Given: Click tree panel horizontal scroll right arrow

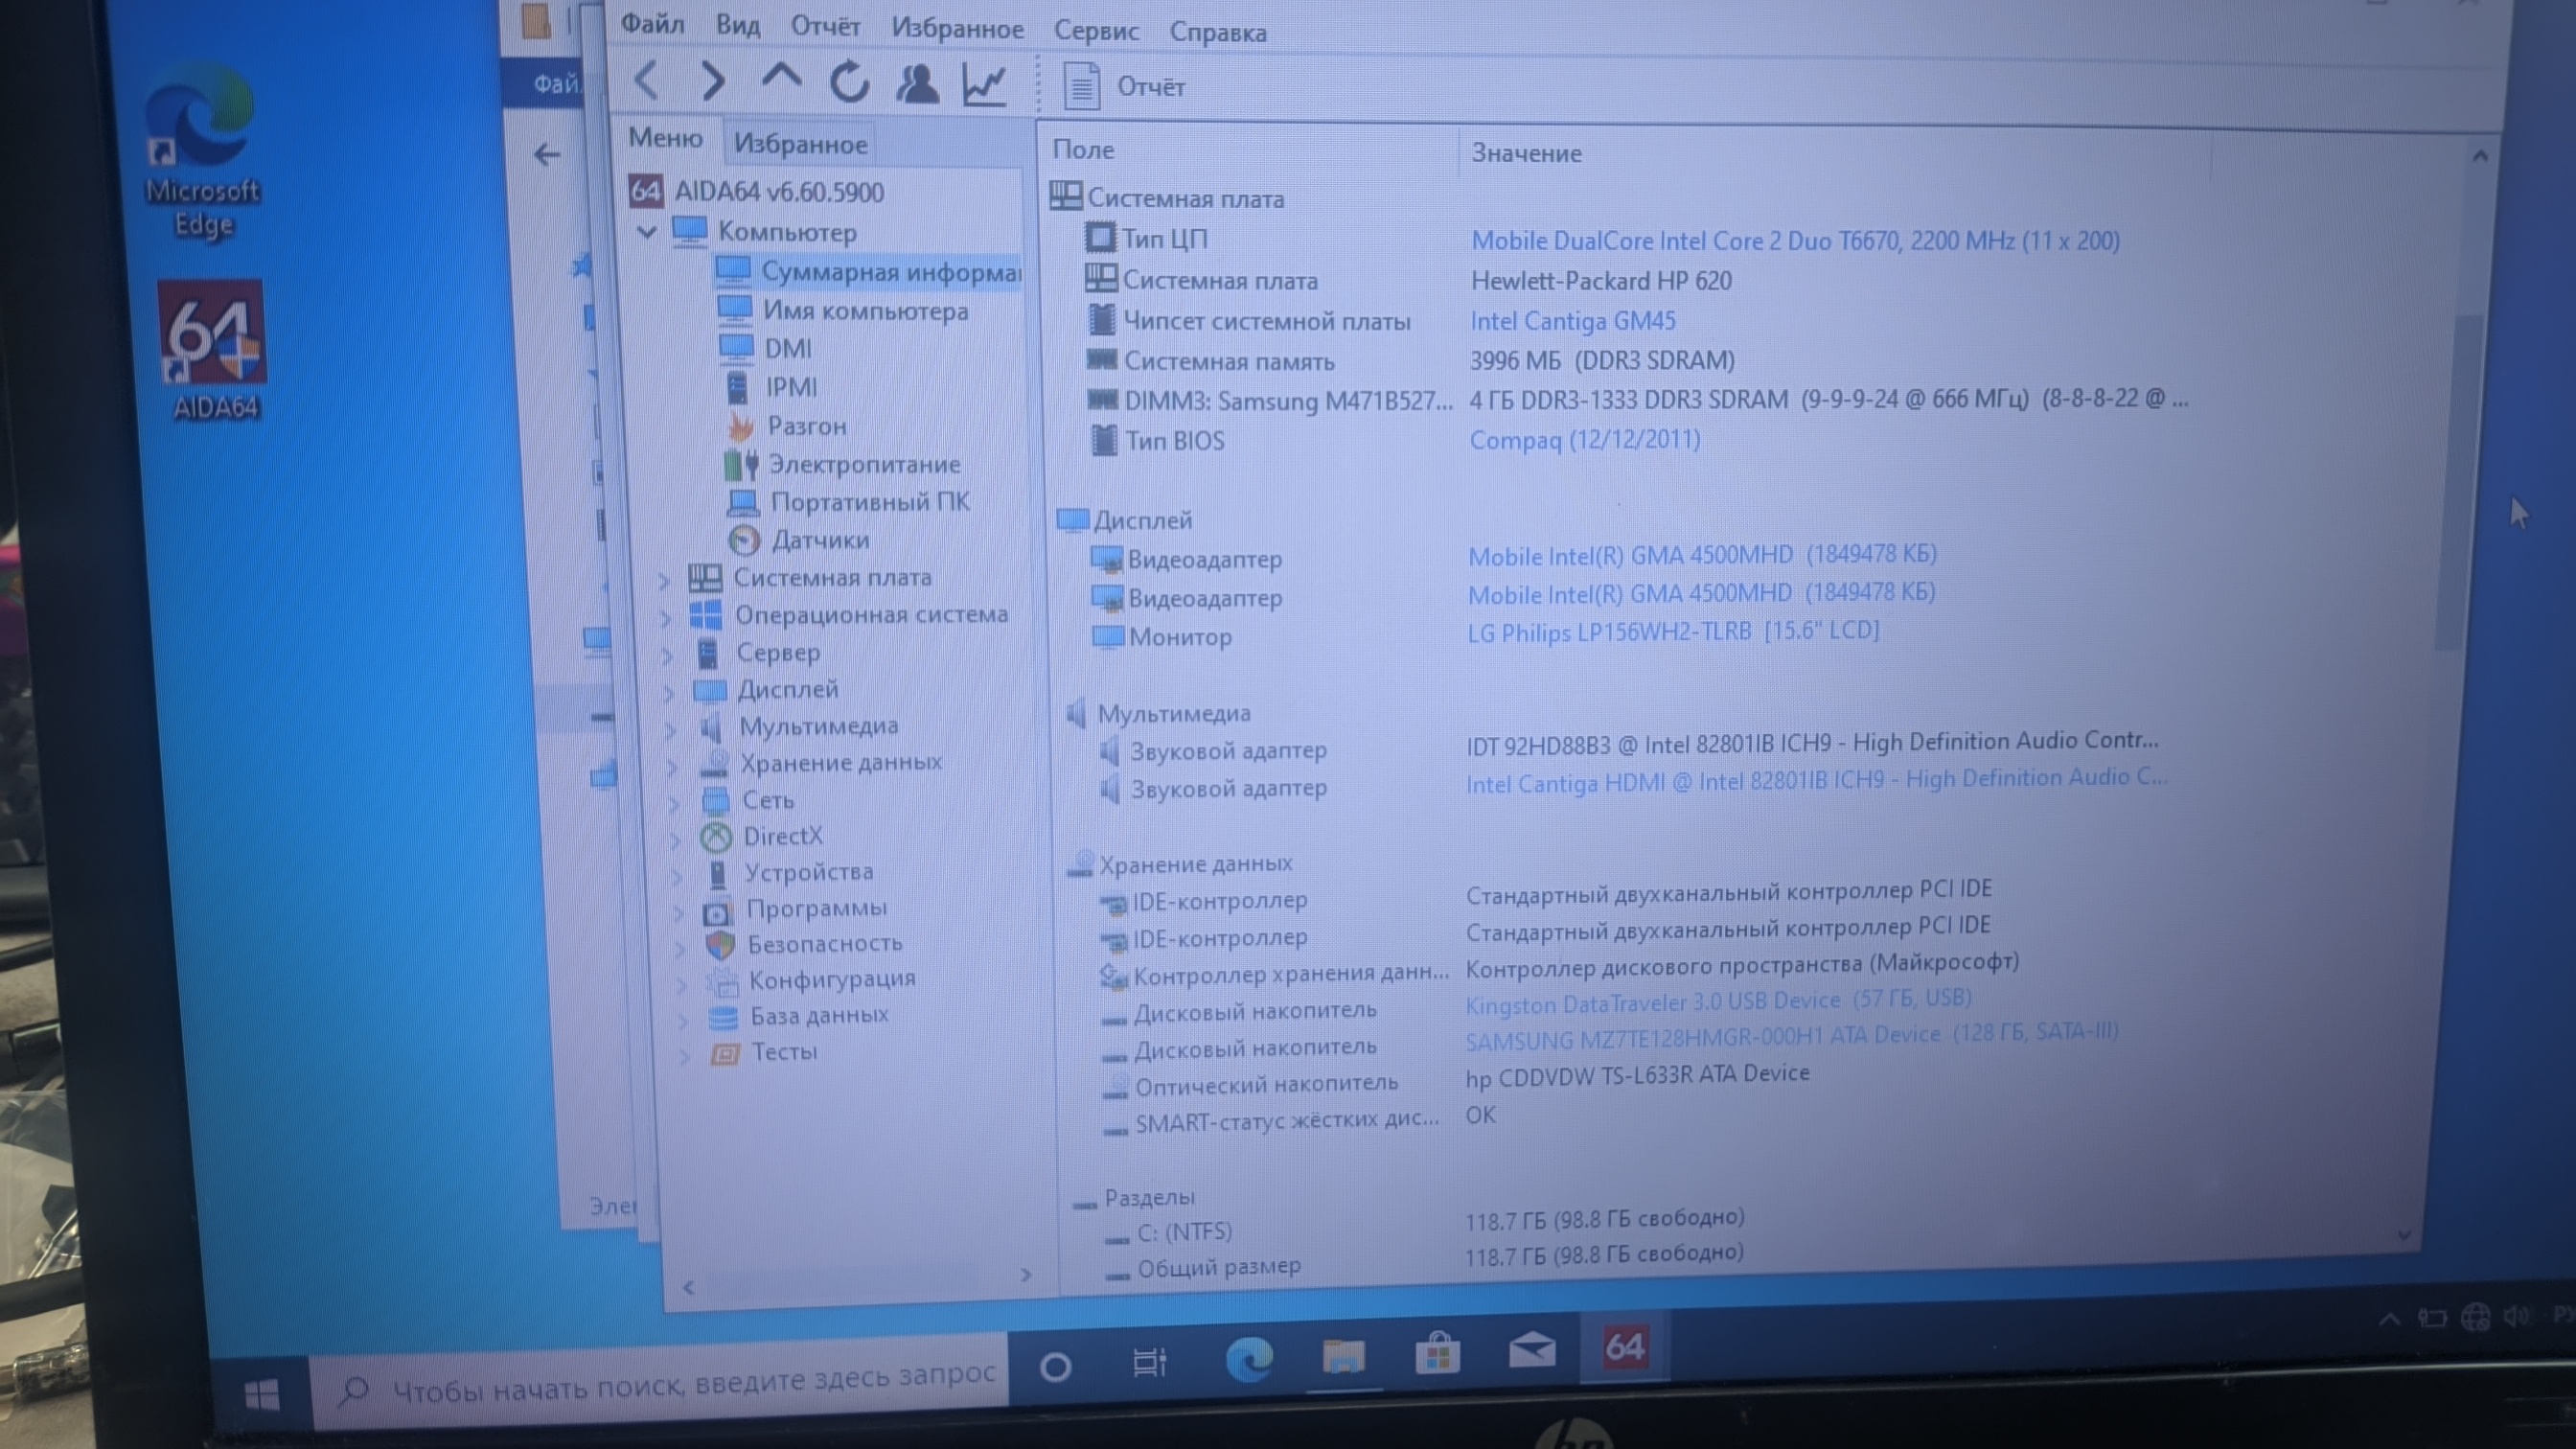Looking at the screenshot, I should (x=1025, y=1275).
